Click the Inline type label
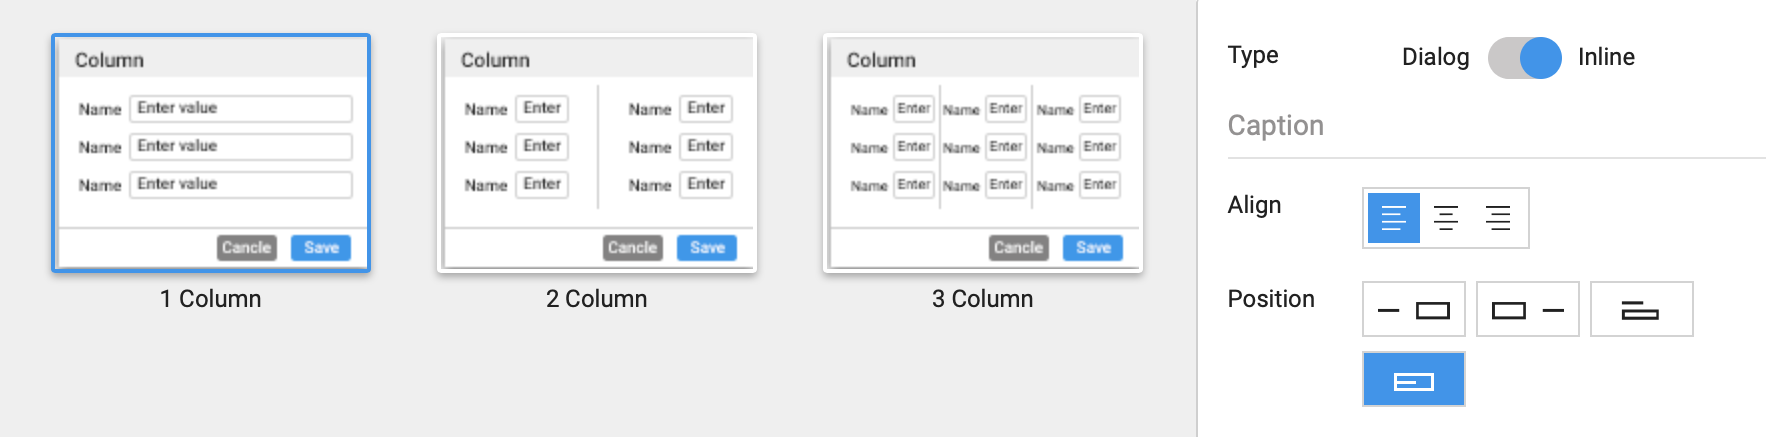Viewport: 1786px width, 437px height. point(1606,58)
